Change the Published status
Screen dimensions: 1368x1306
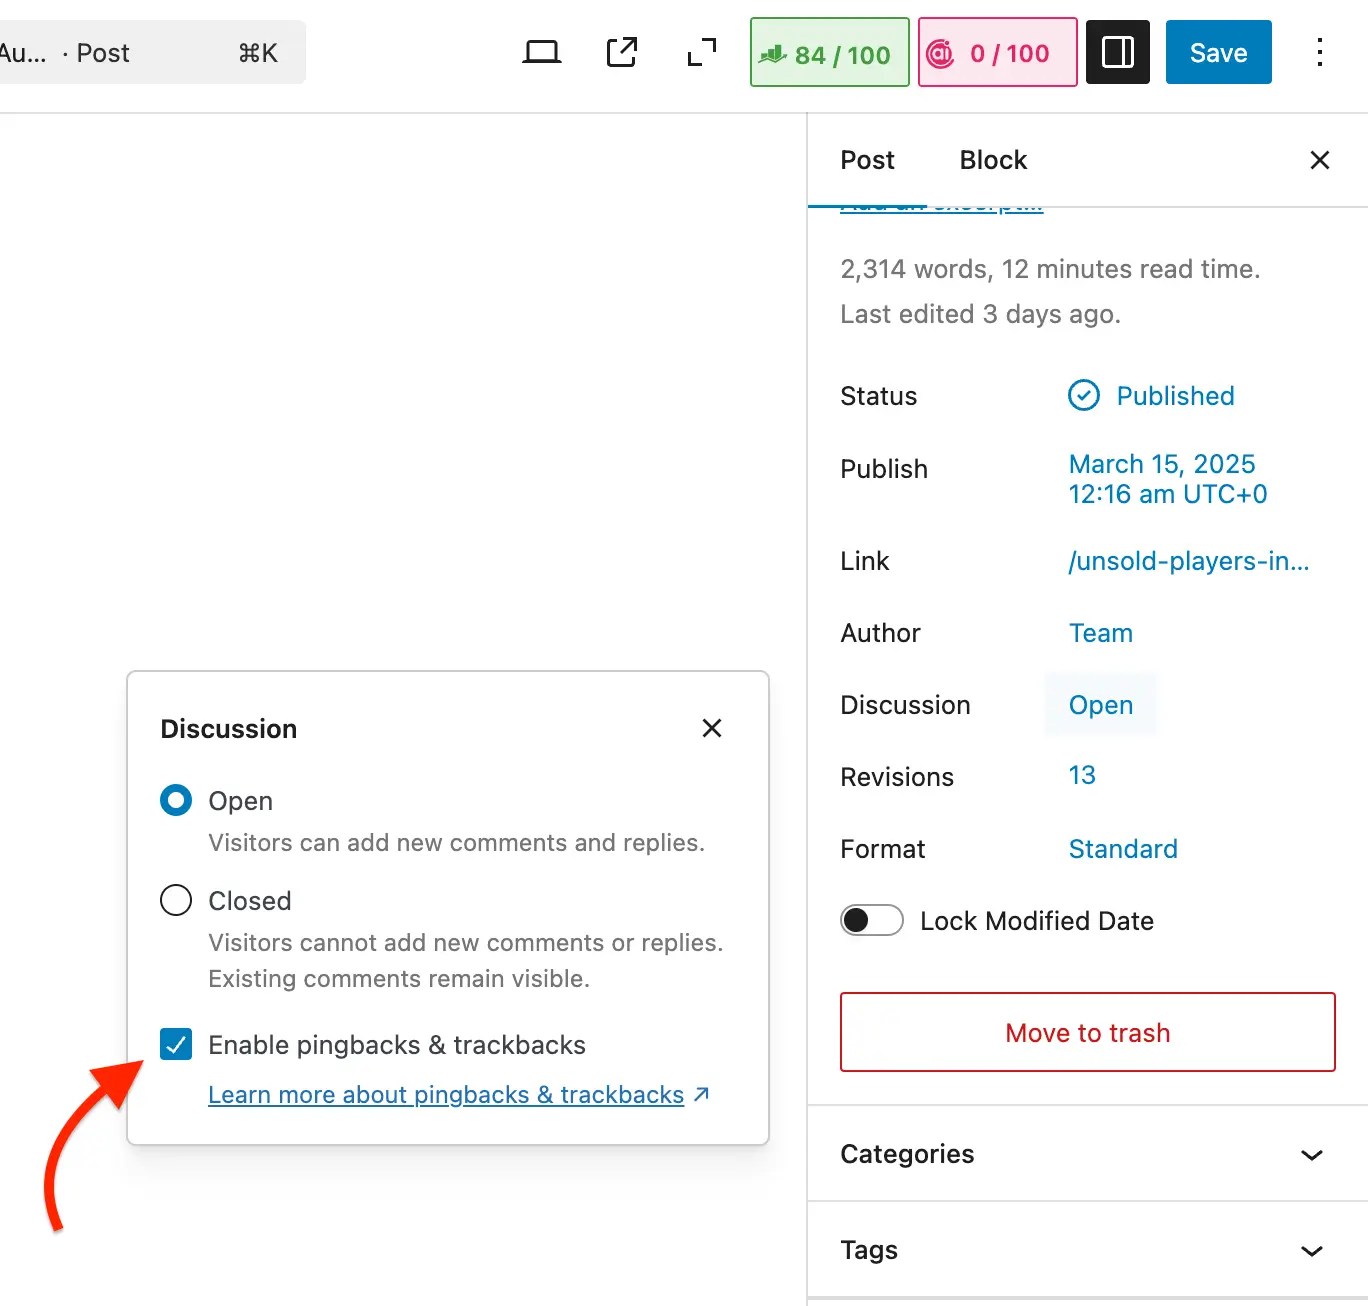tap(1175, 396)
